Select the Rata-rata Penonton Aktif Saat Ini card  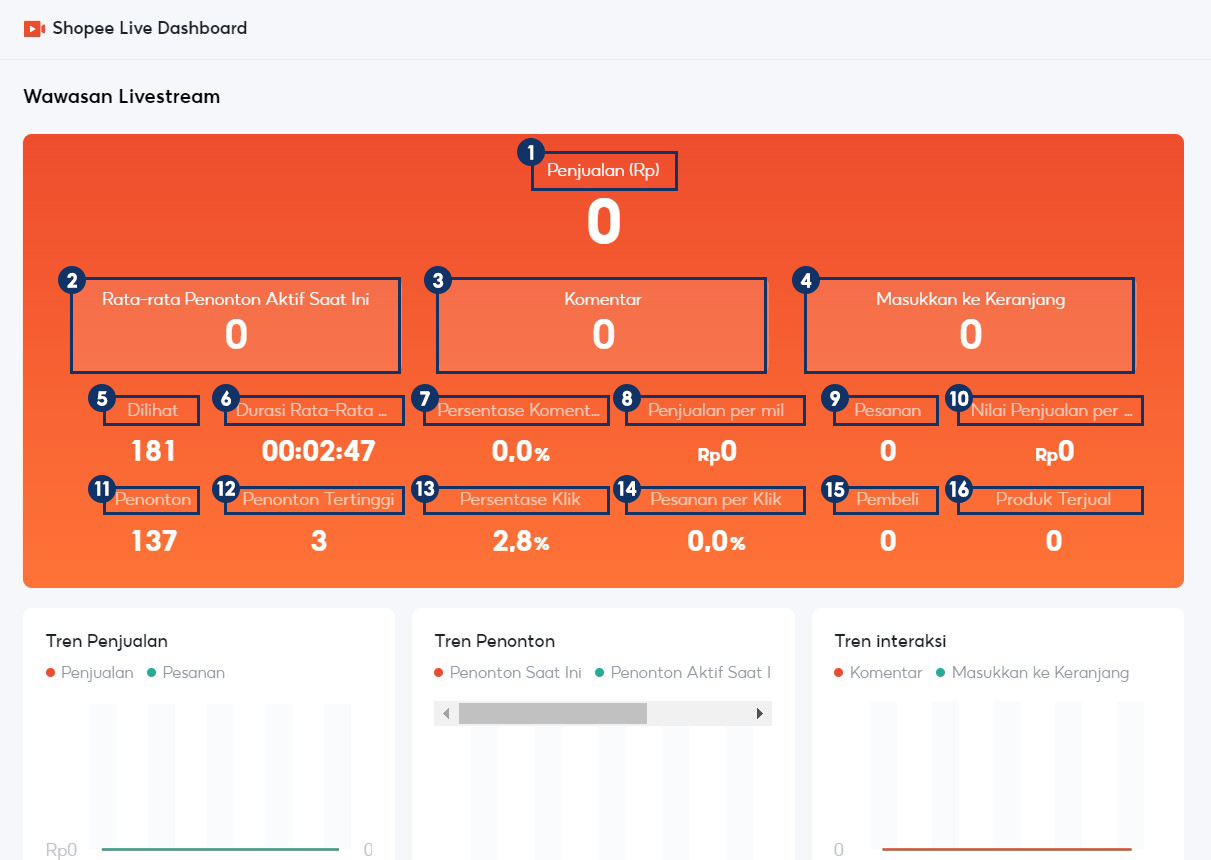235,325
